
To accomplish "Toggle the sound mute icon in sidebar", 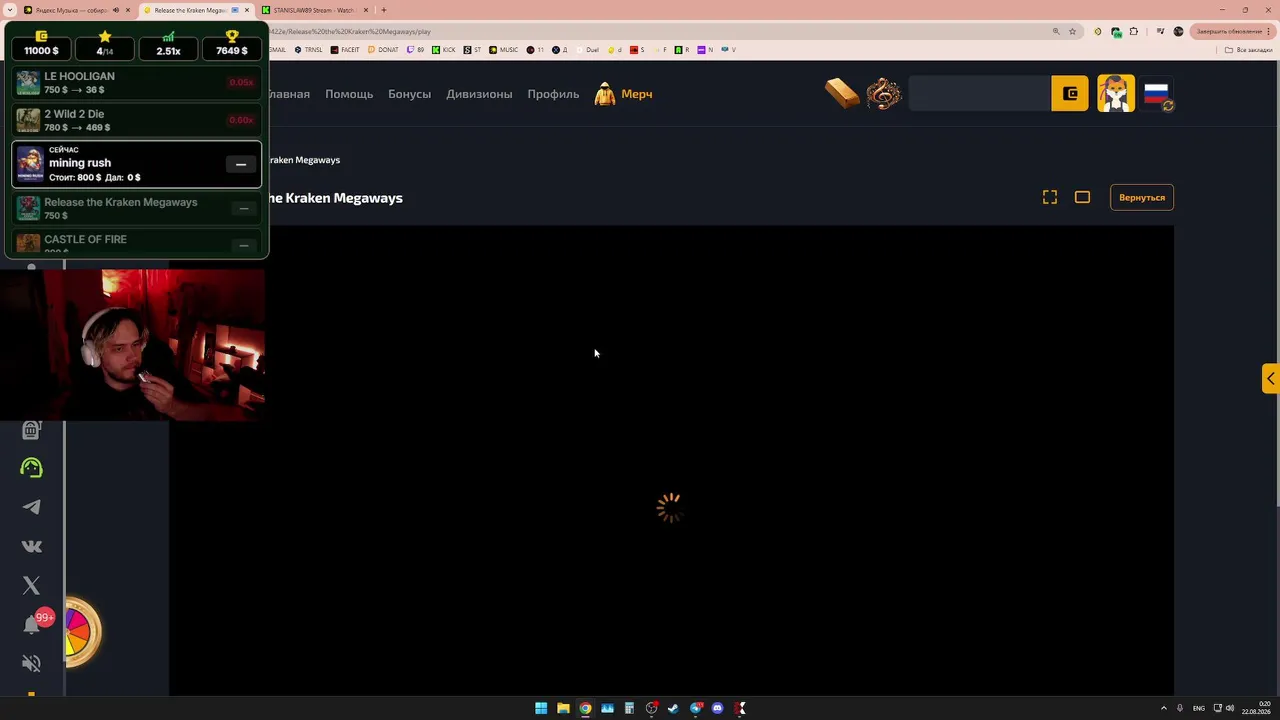I will click(x=32, y=663).
